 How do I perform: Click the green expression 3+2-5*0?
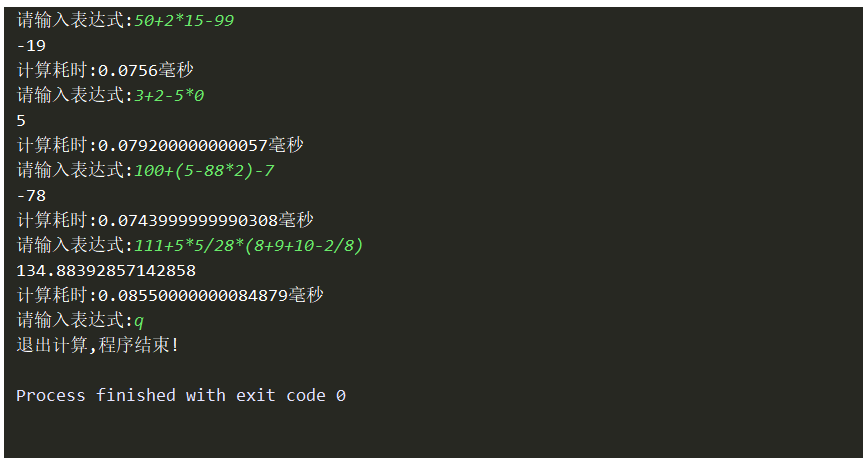click(169, 96)
